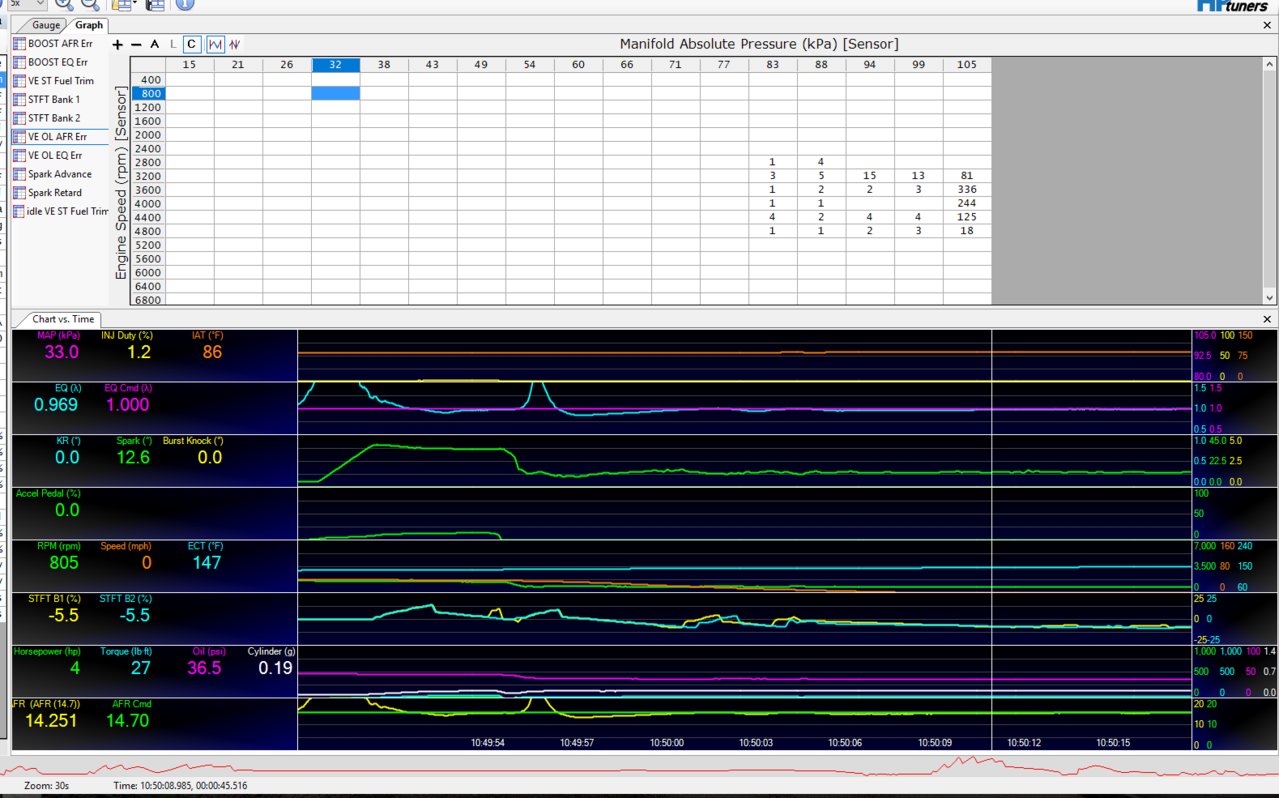Select STFT Bank 2 graph
Viewport: 1279px width, 798px height.
tap(60, 118)
